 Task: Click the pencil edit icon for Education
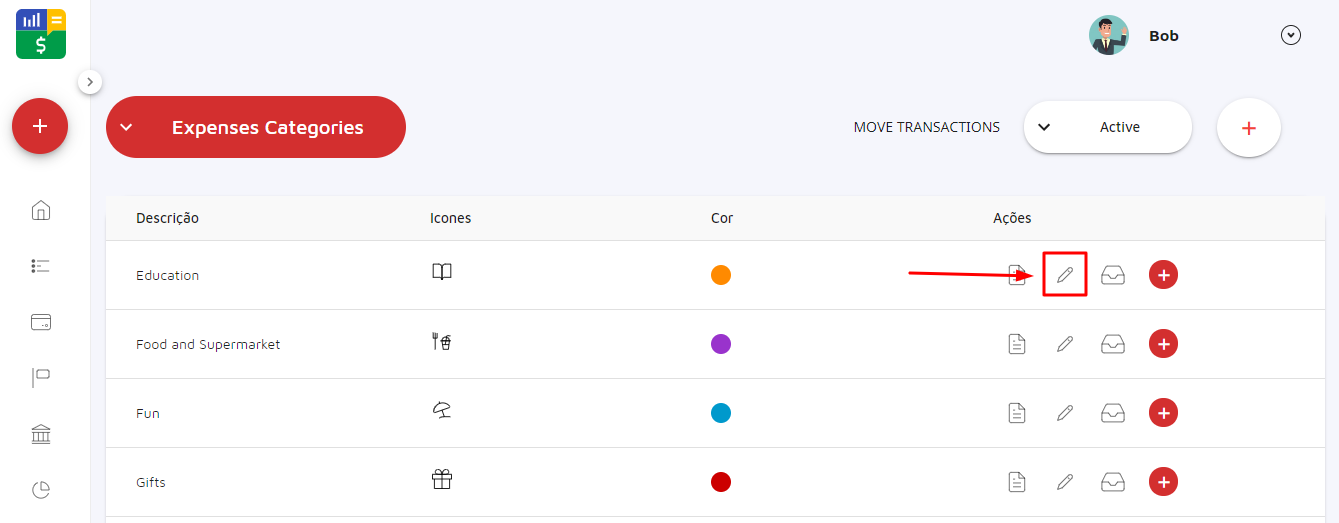(1065, 275)
